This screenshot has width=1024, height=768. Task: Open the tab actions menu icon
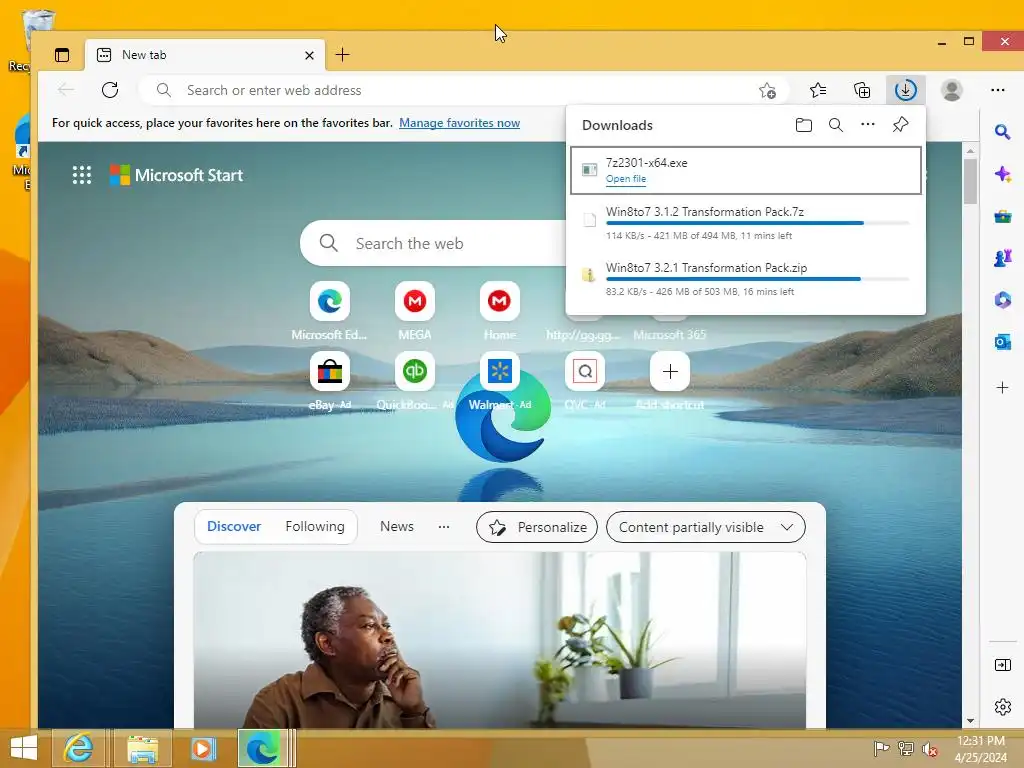pos(62,55)
